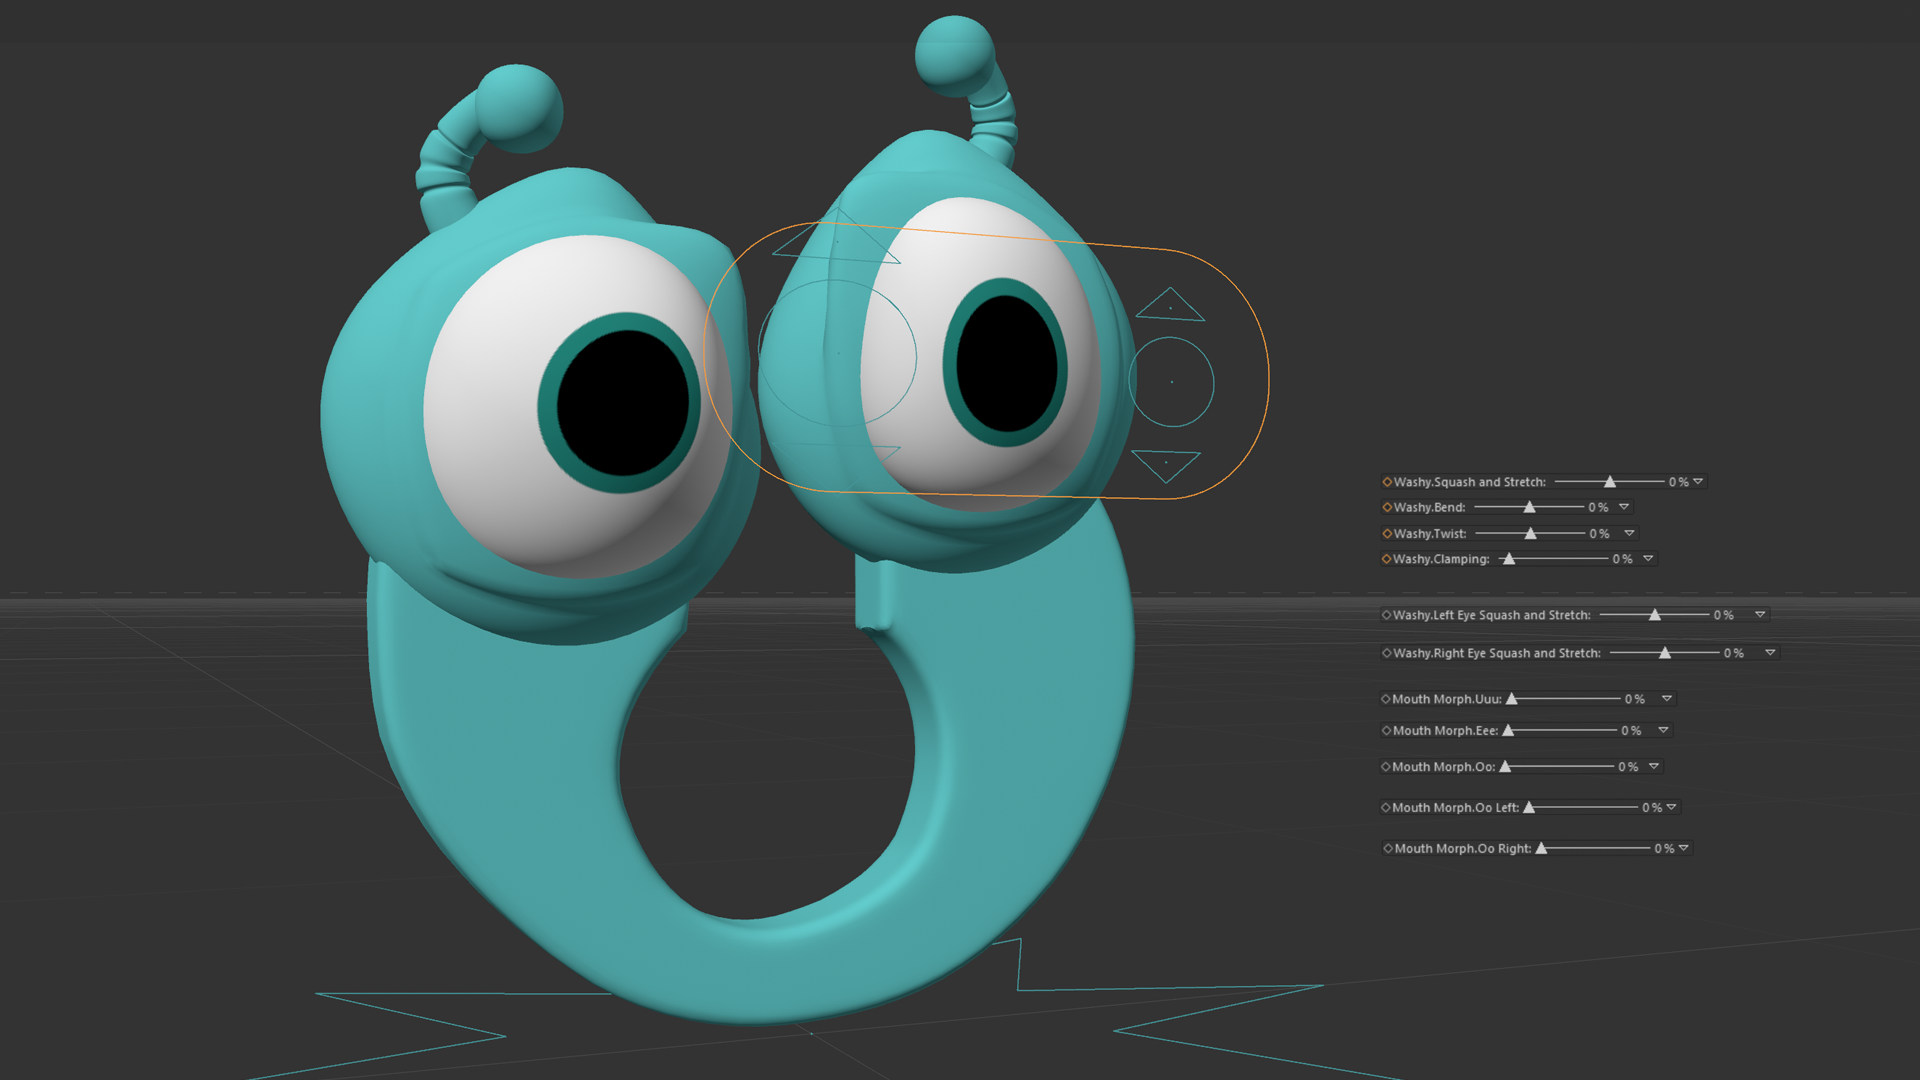Screen dimensions: 1920x1080
Task: Click keyframe diamond beside Washy.Bend
Action: pos(1387,507)
